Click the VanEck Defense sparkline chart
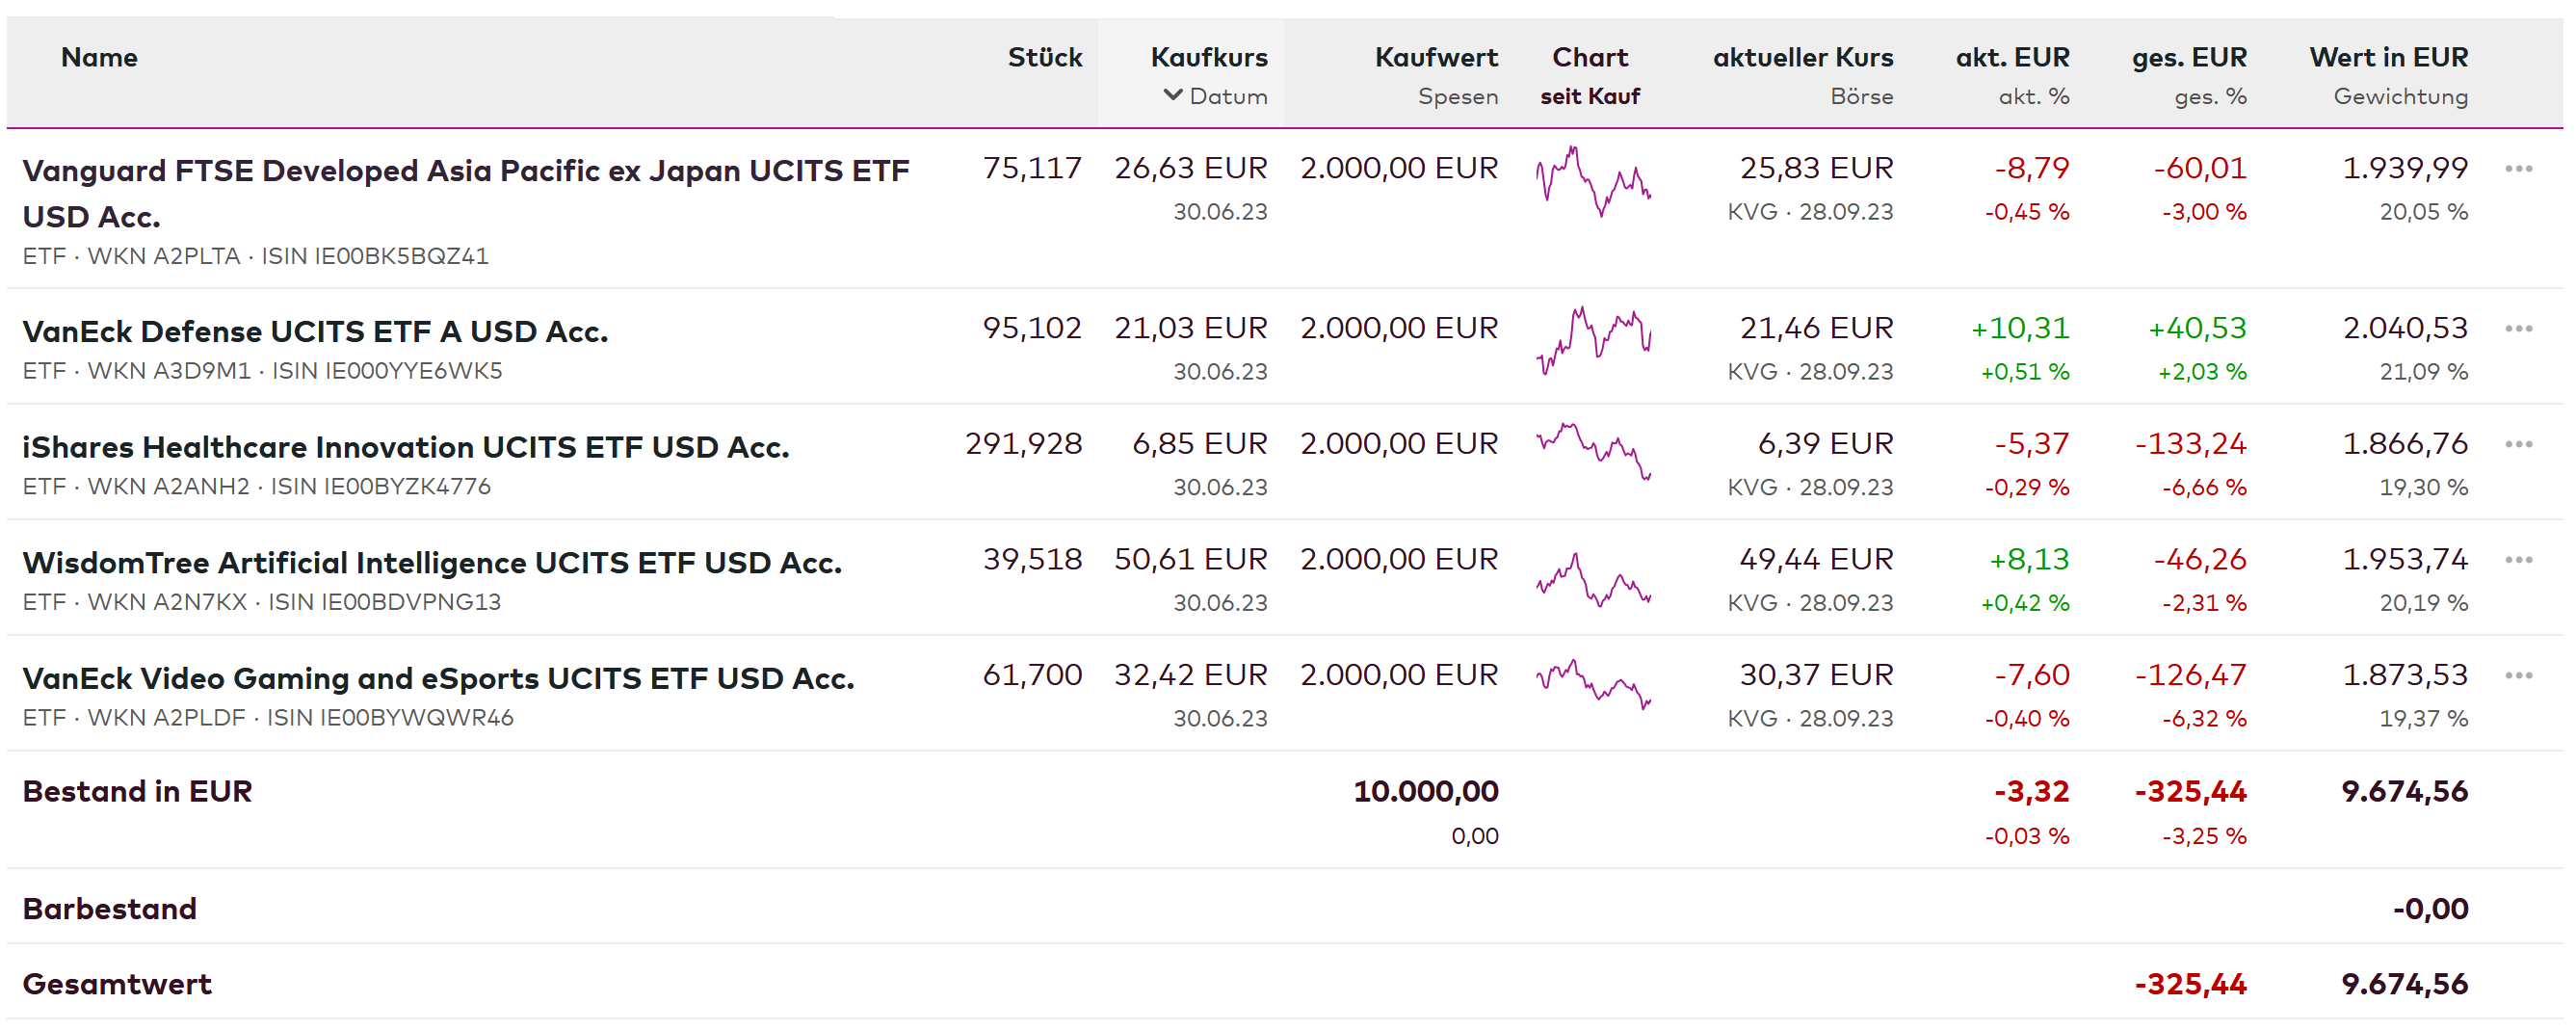This screenshot has height=1030, width=2576. 1593,341
